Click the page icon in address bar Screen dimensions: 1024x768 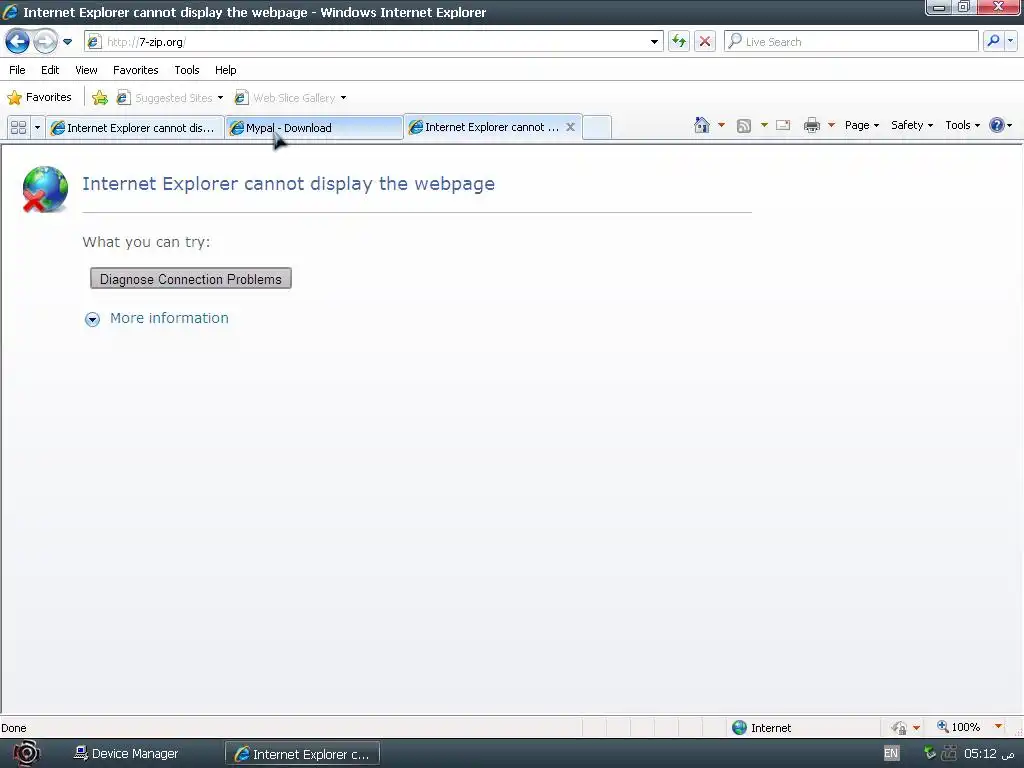(94, 42)
